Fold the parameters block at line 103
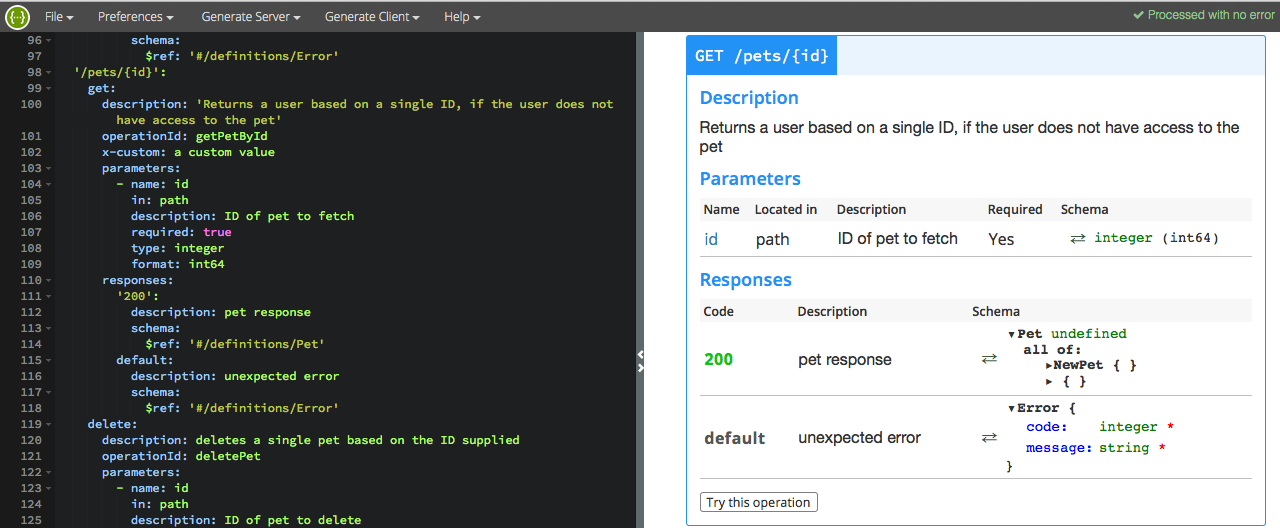Viewport: 1280px width, 528px height. coord(49,169)
